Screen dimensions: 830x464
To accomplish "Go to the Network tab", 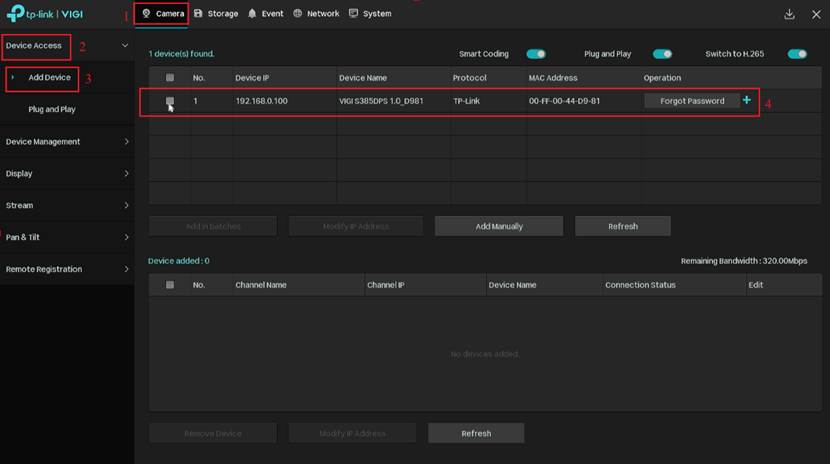I will [316, 14].
